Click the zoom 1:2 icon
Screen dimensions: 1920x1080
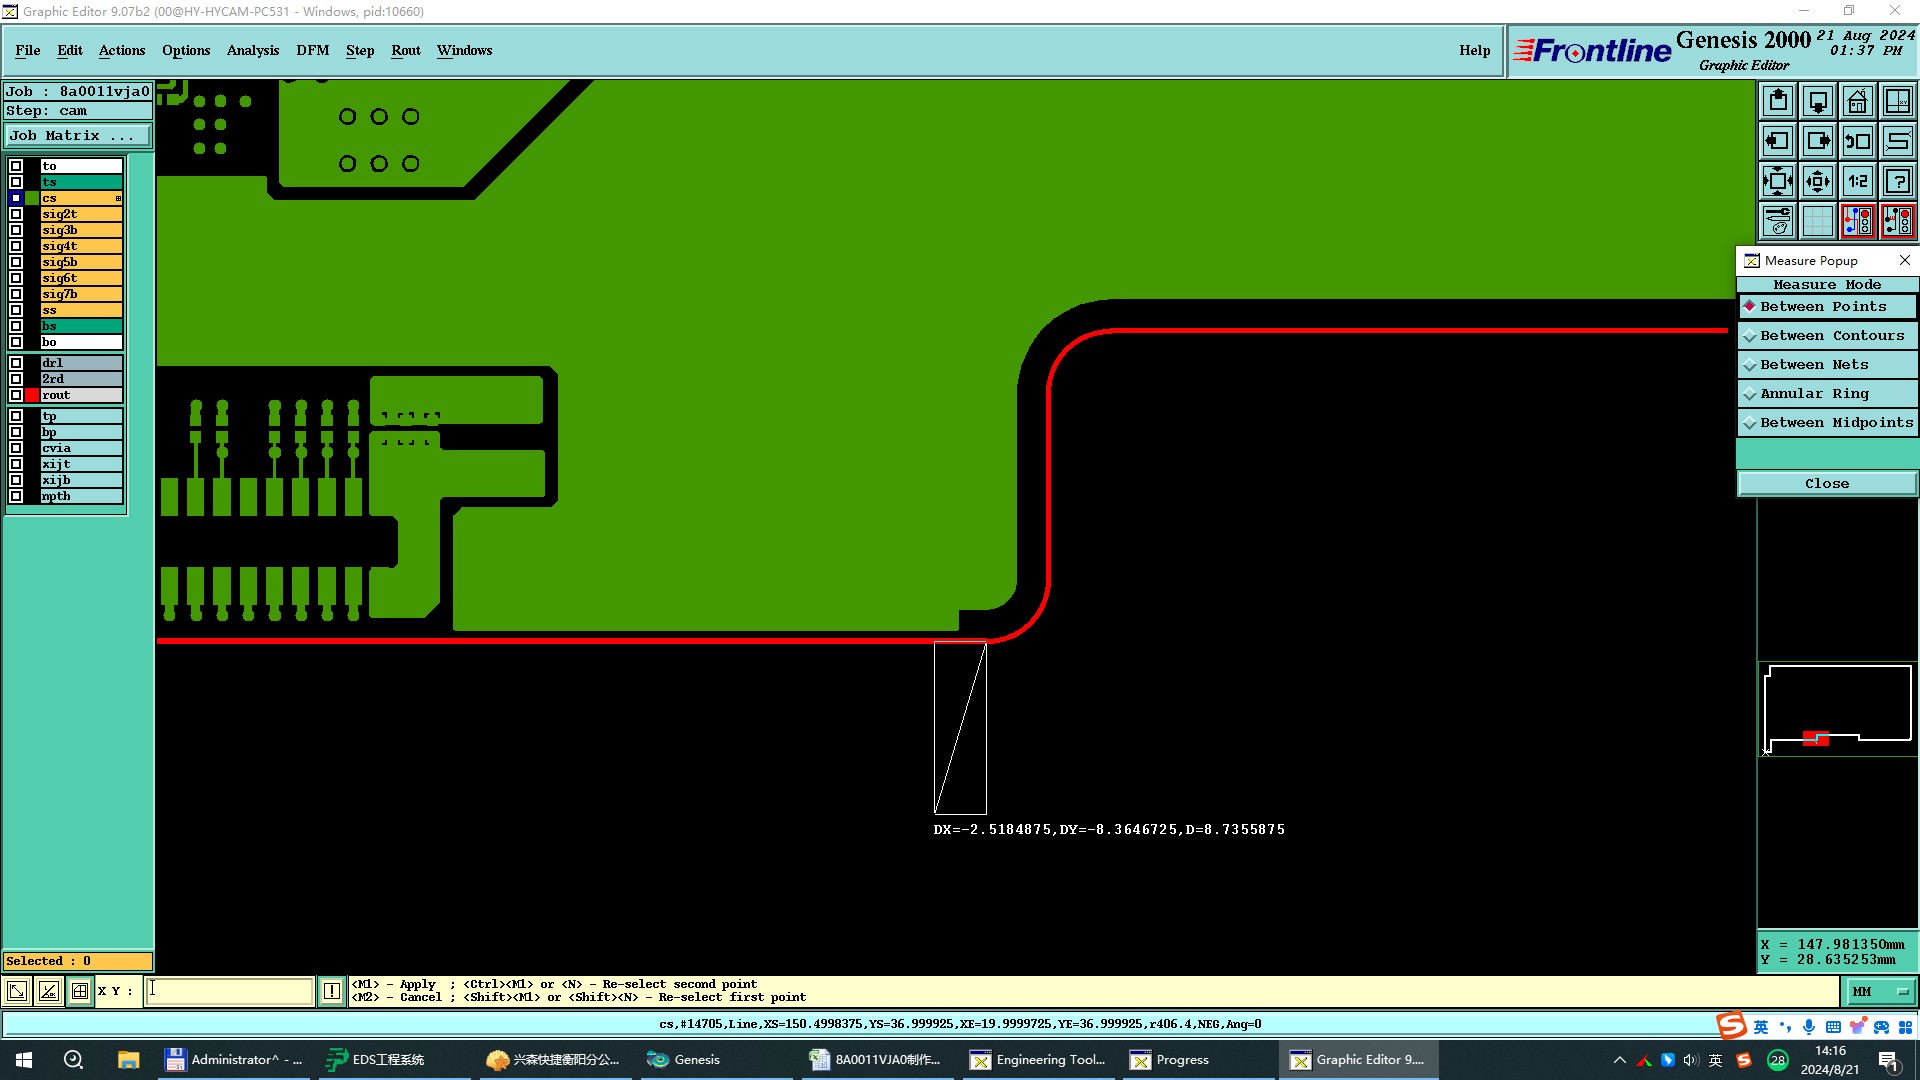click(1857, 181)
